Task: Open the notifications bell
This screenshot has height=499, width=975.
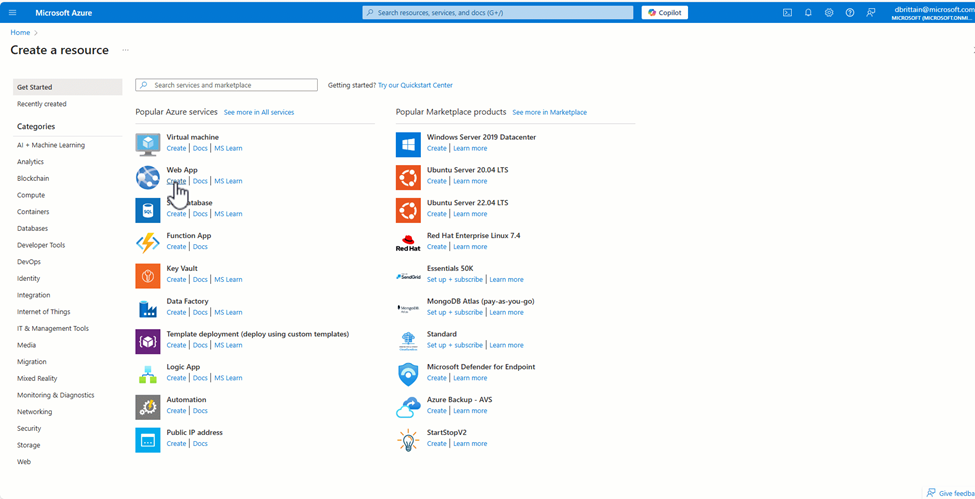Action: pyautogui.click(x=808, y=12)
